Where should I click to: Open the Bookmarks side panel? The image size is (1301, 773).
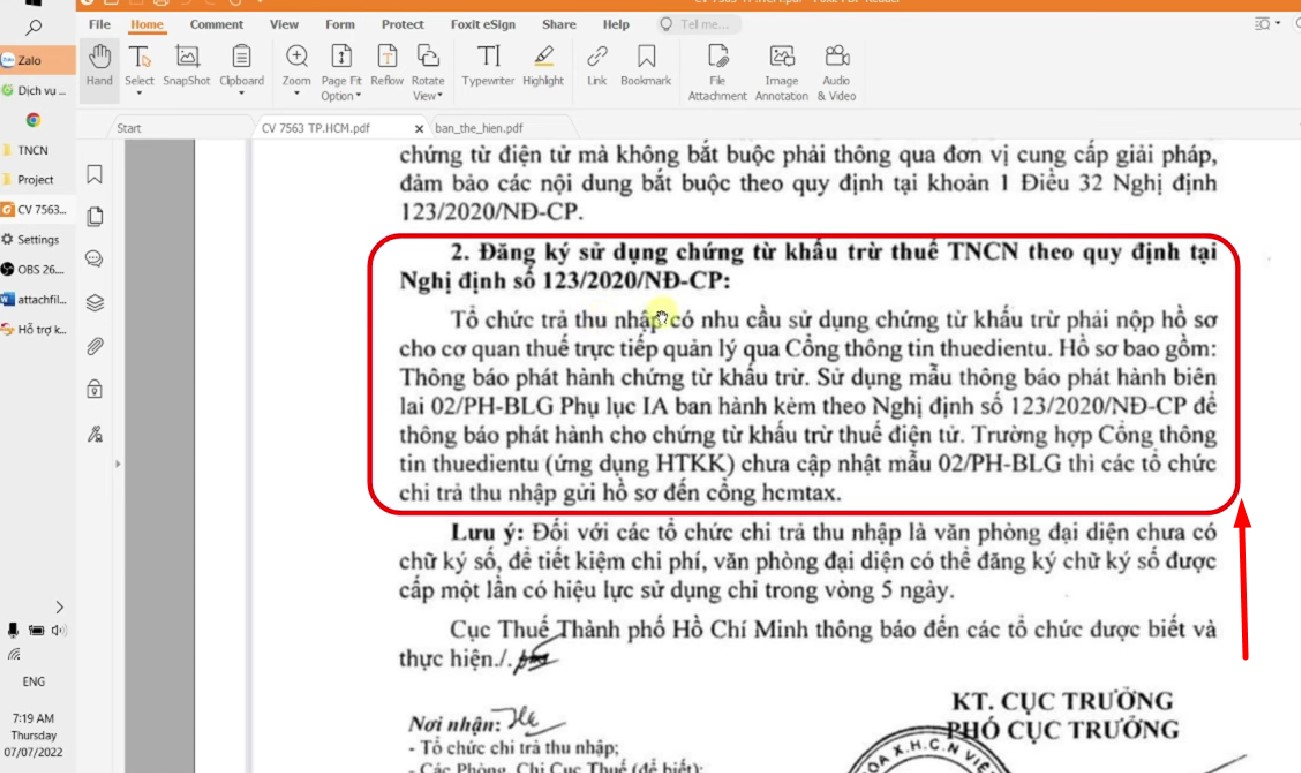pos(95,175)
